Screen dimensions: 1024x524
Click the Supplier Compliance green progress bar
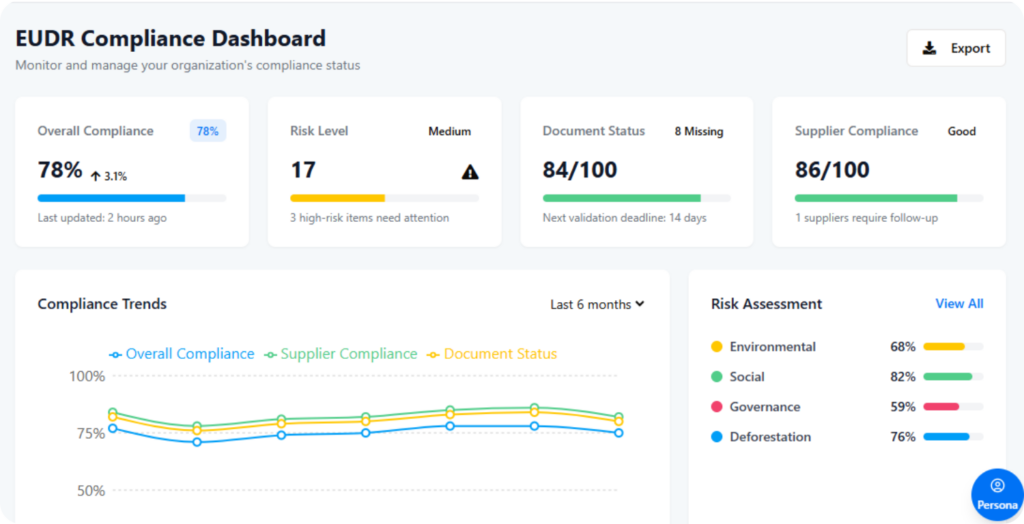click(876, 198)
